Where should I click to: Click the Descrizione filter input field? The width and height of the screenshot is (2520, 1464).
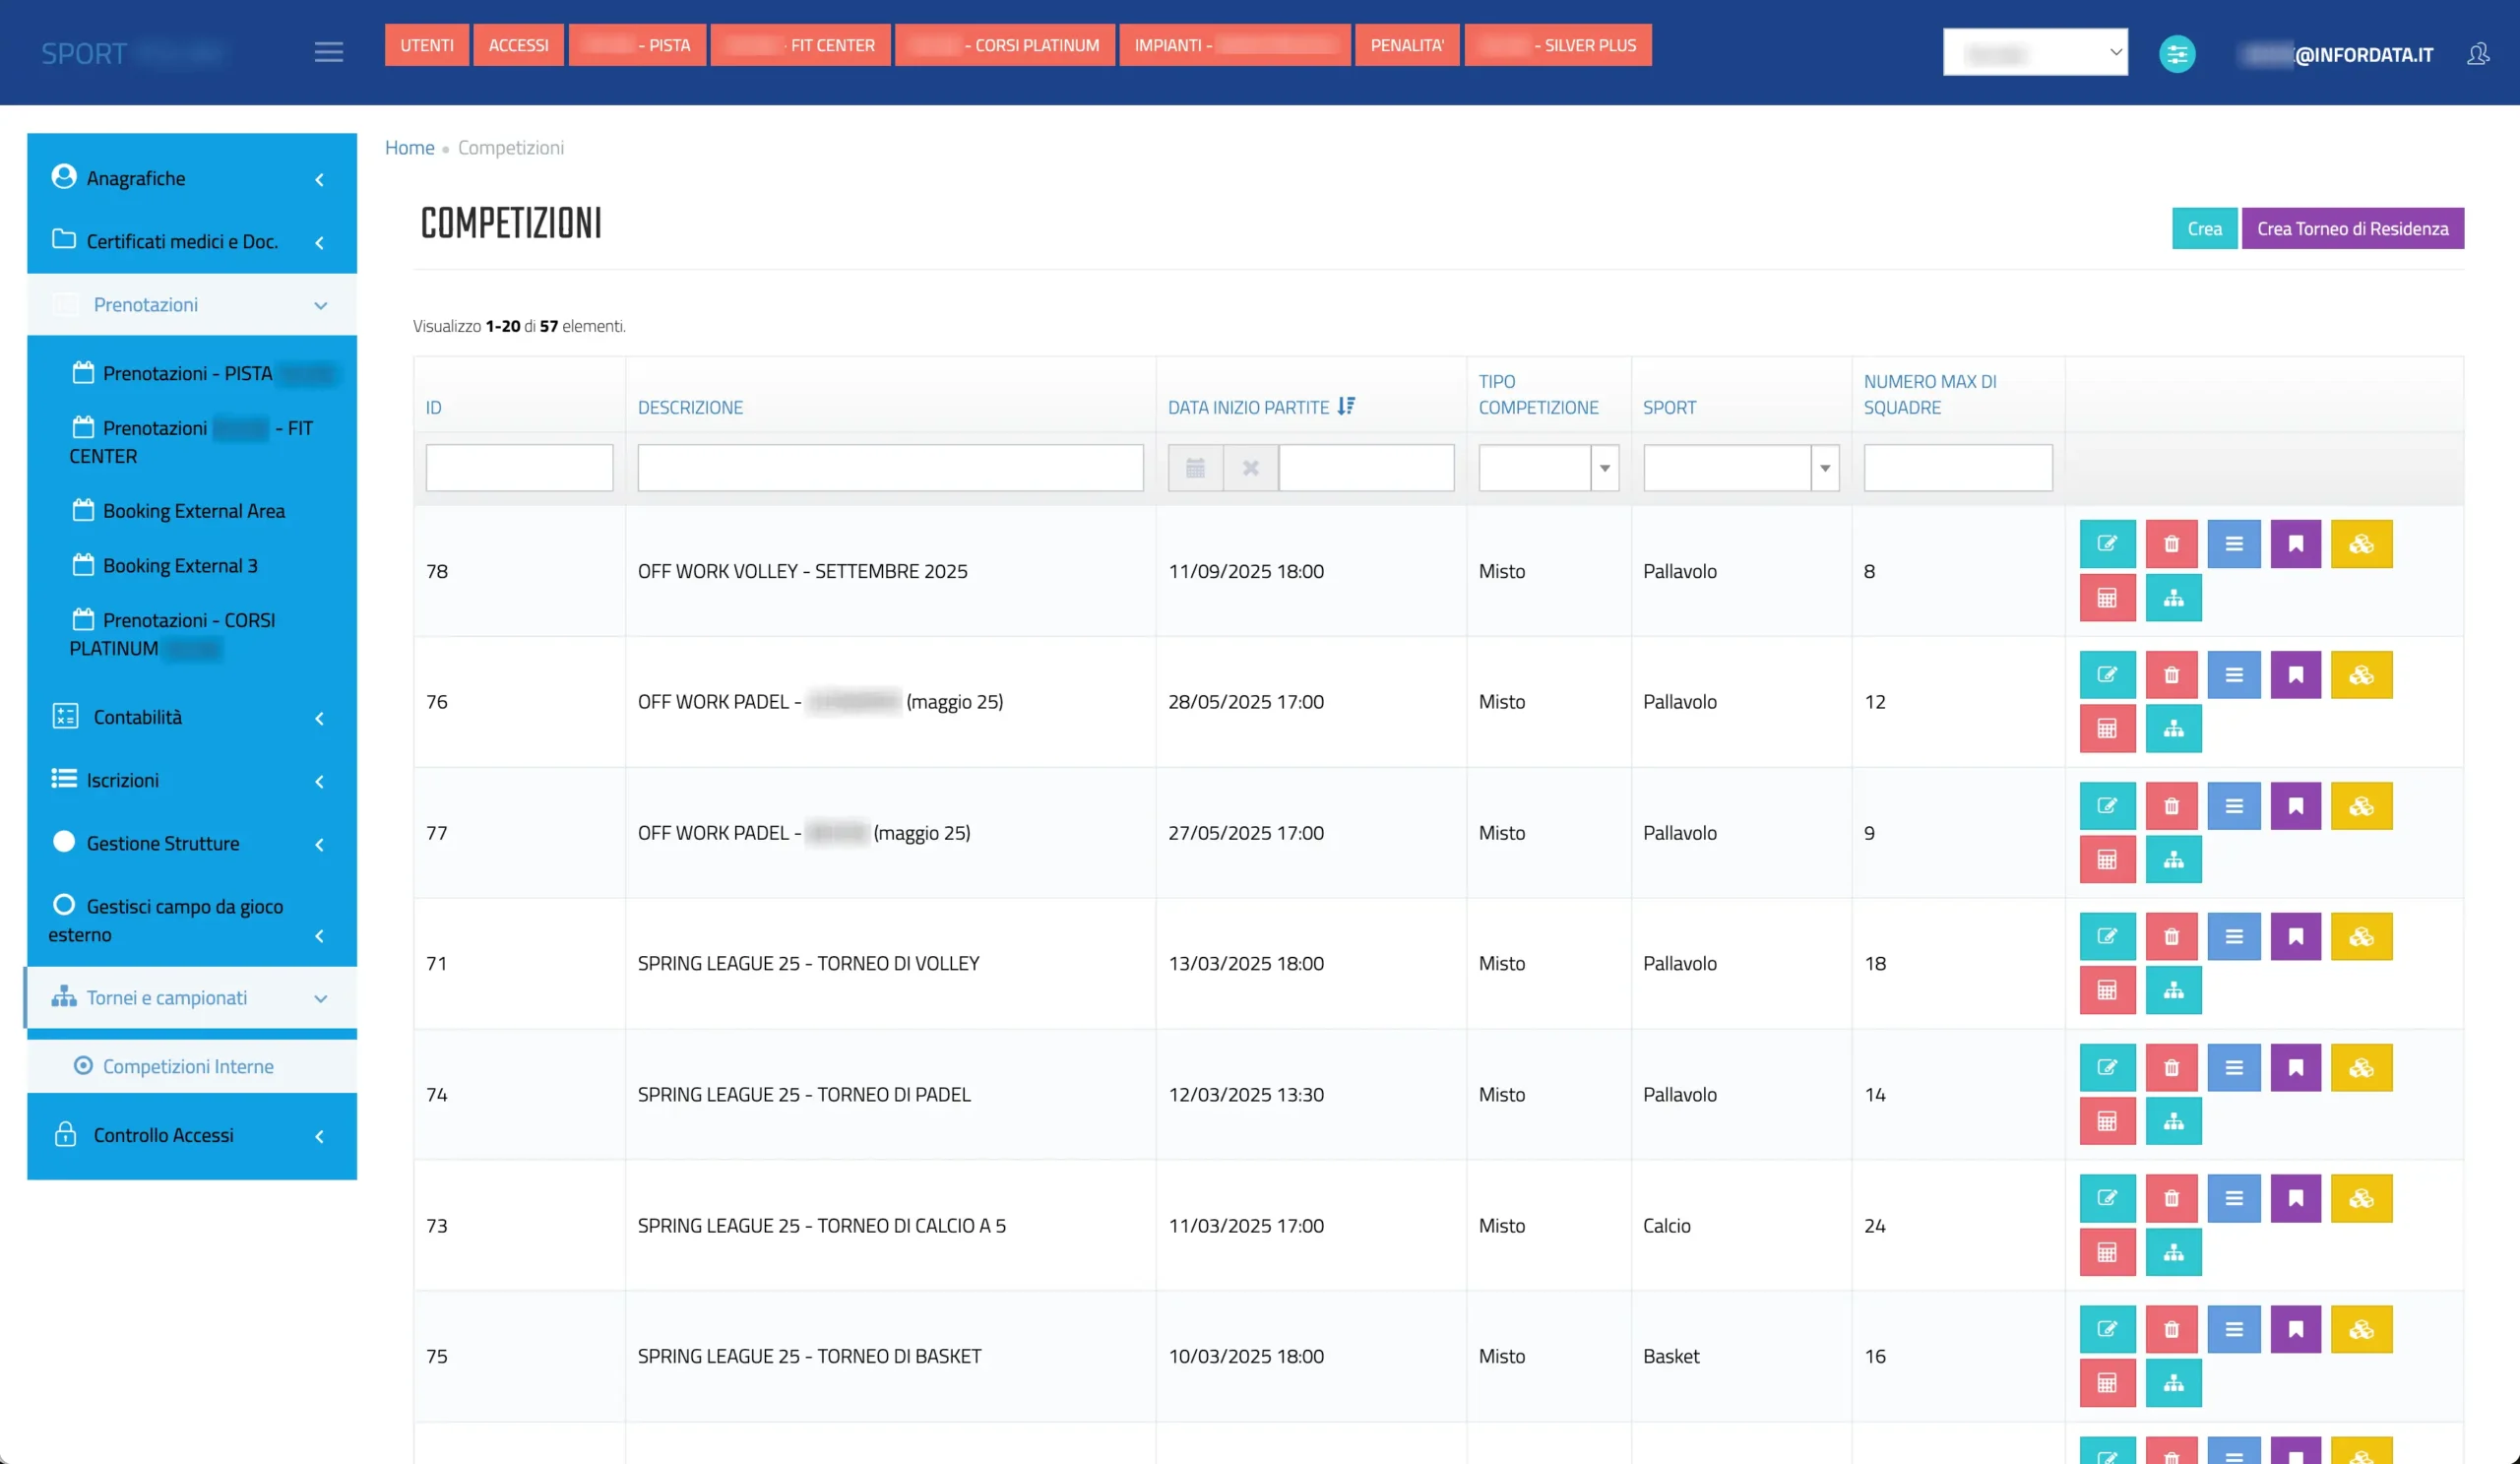889,468
